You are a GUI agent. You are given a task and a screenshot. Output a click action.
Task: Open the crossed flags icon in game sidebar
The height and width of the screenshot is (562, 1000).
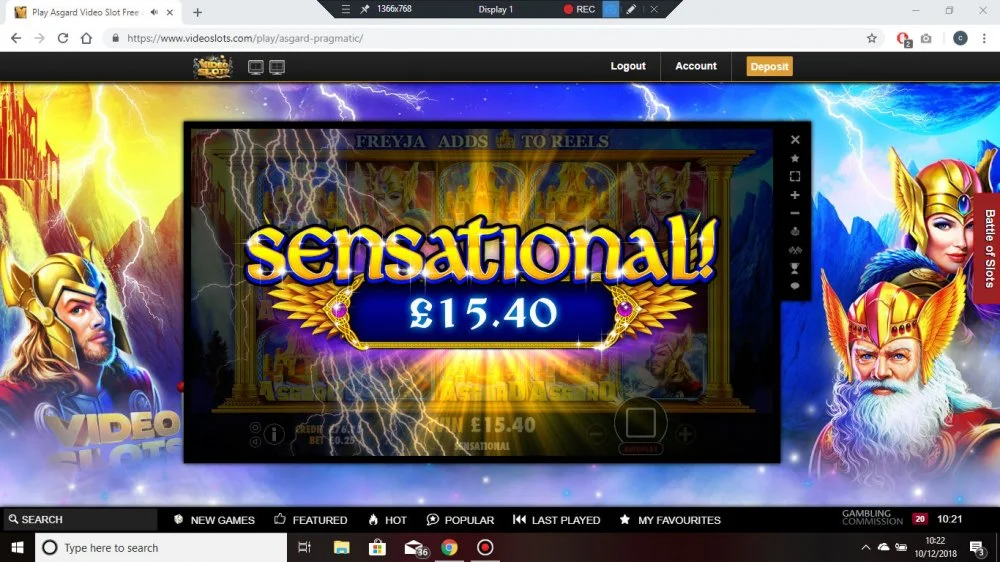point(795,250)
